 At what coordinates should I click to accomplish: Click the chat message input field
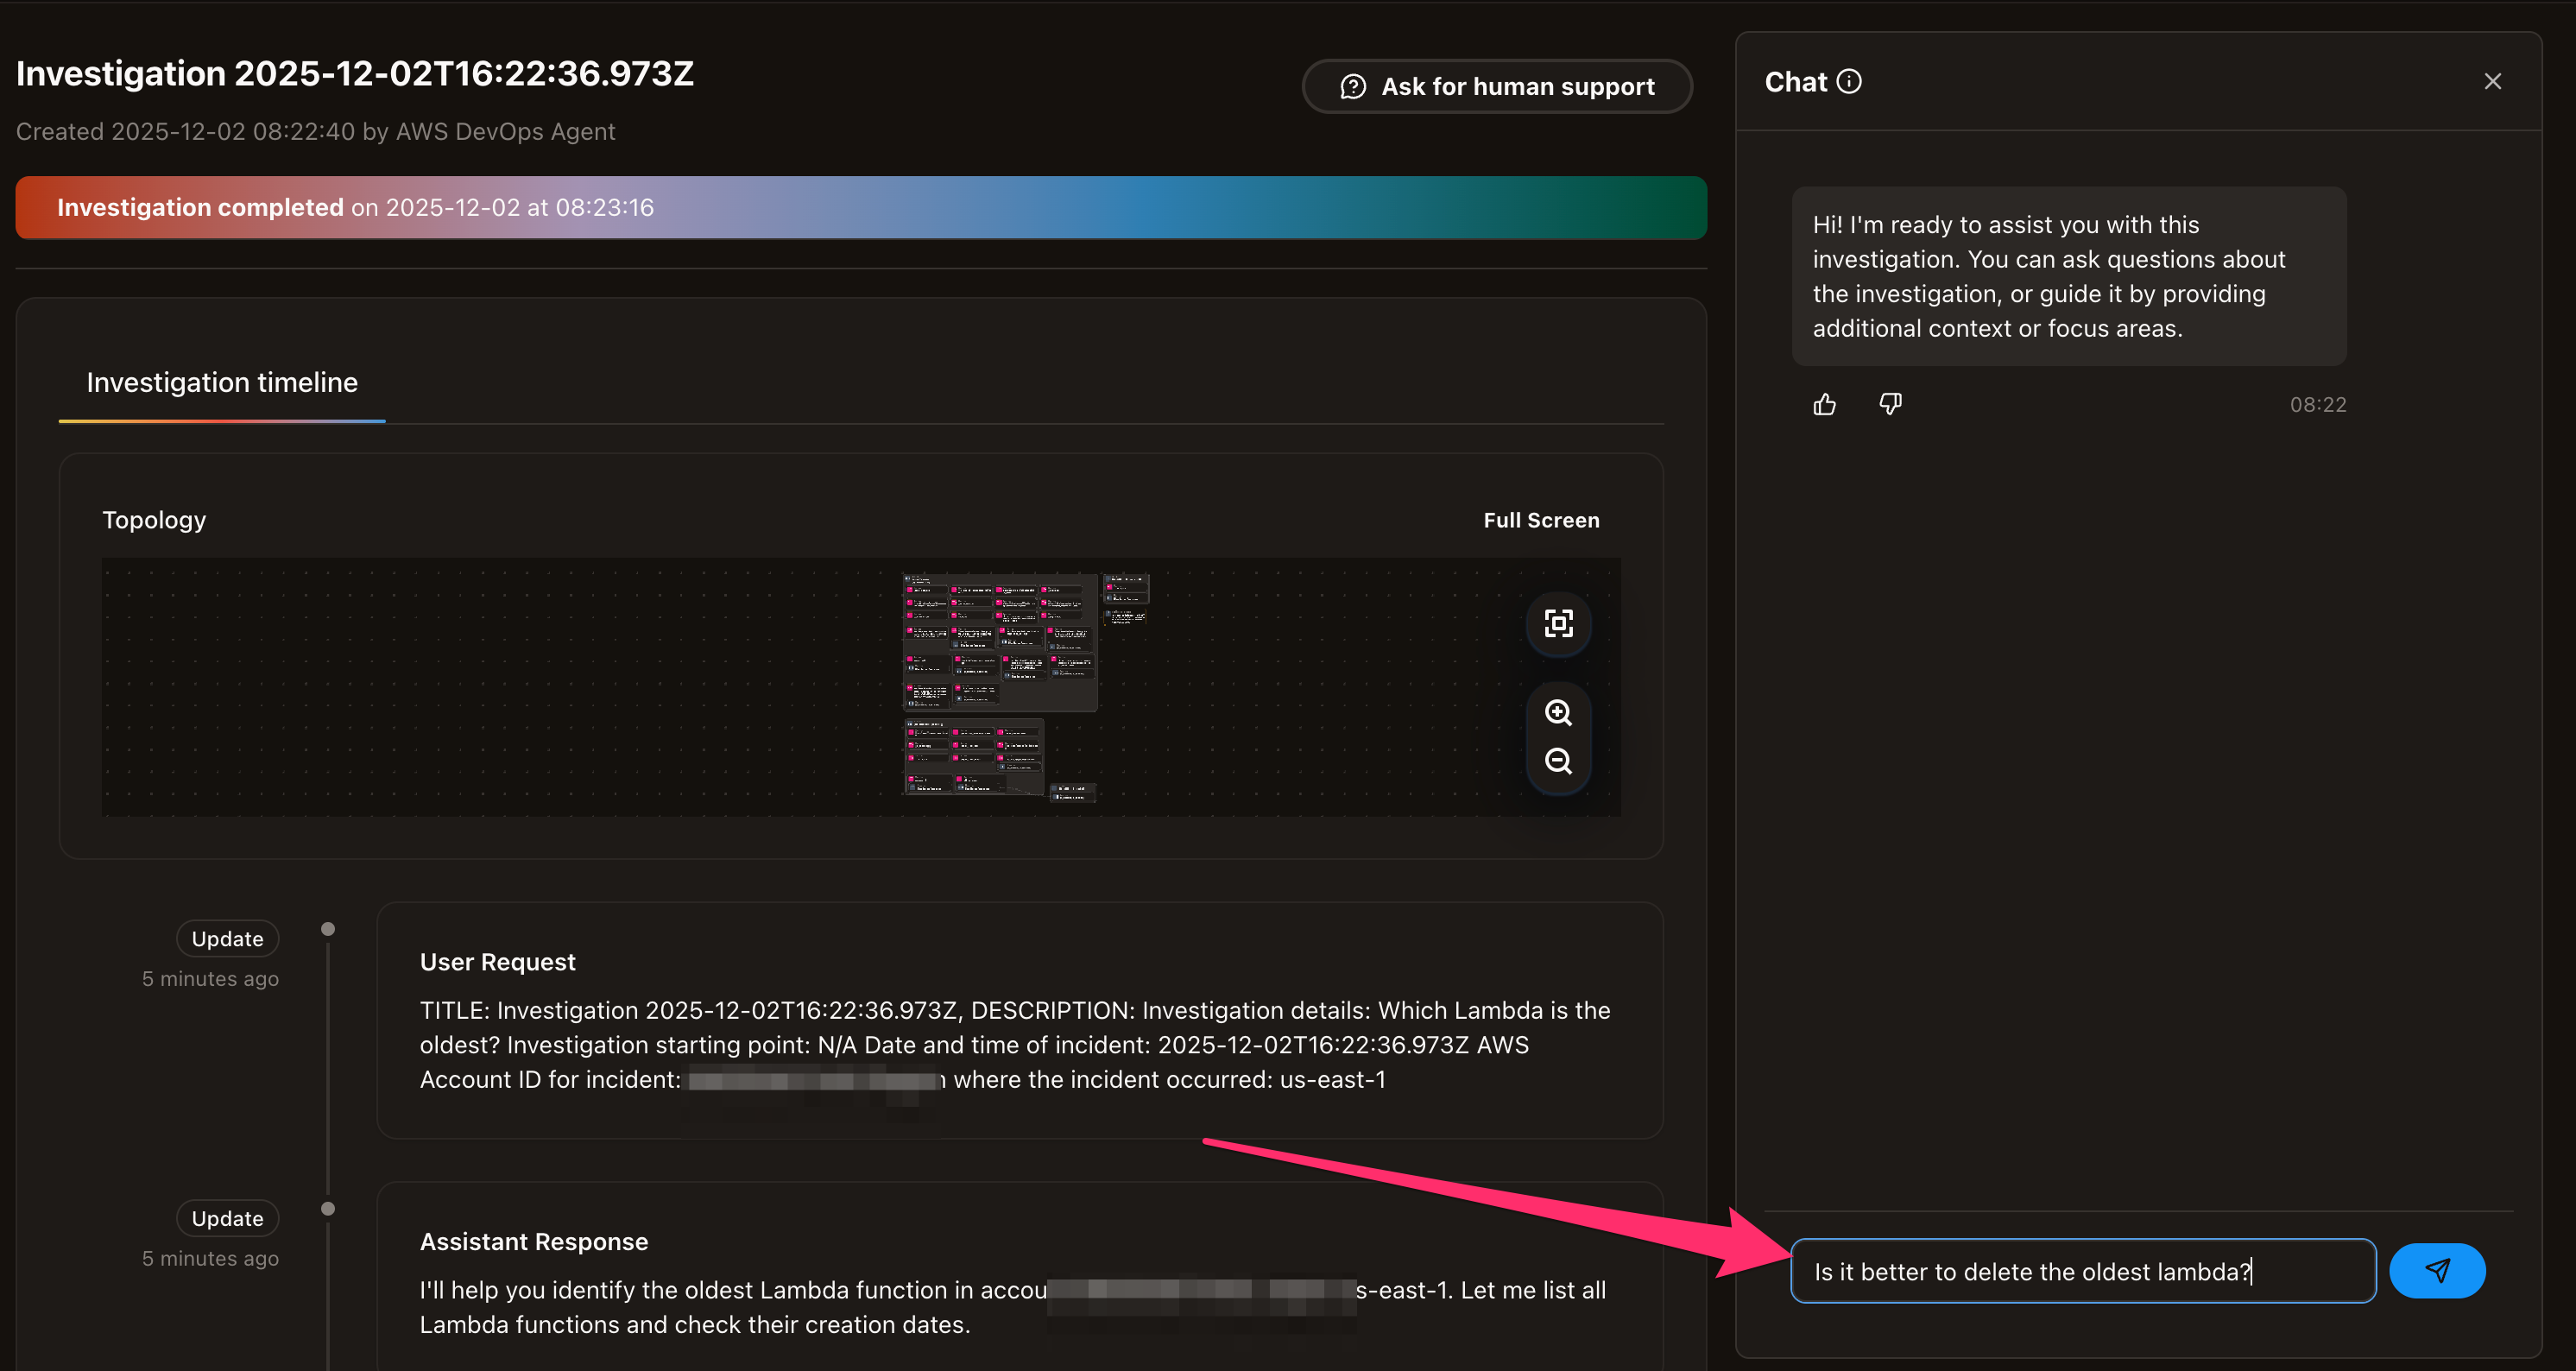click(x=2082, y=1271)
